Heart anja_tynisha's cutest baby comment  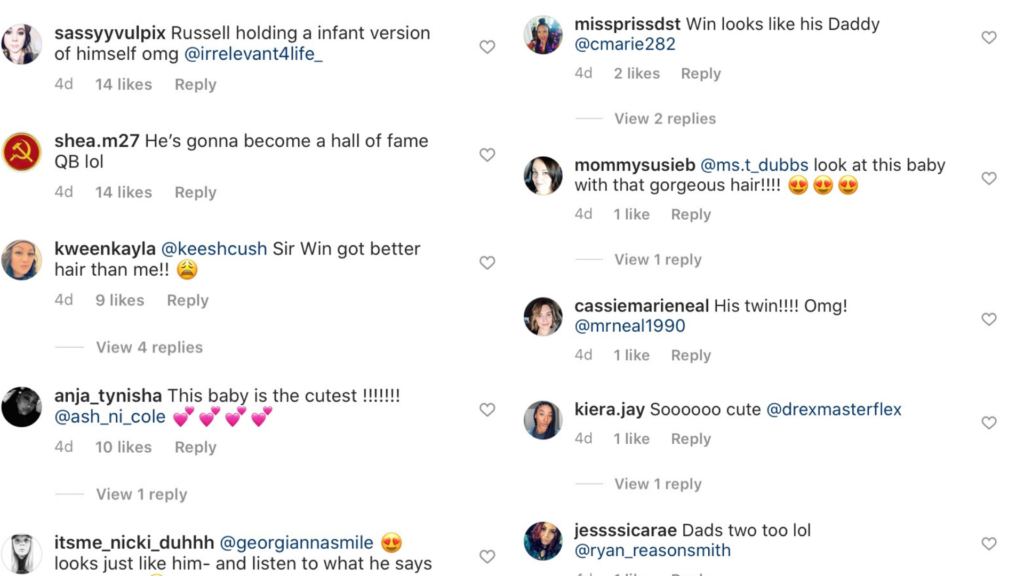[x=487, y=410]
